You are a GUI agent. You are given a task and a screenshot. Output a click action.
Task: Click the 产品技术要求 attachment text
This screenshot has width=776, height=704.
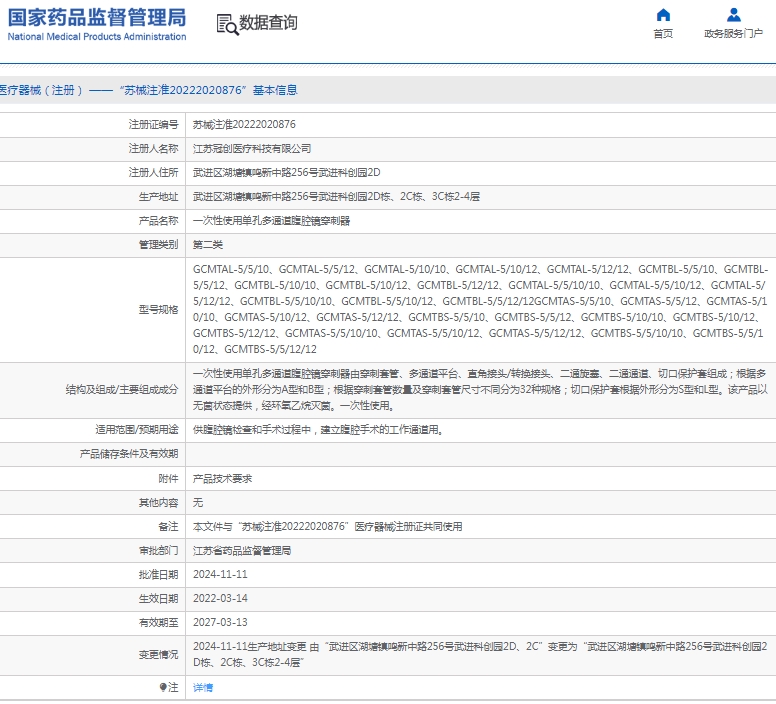[222, 479]
